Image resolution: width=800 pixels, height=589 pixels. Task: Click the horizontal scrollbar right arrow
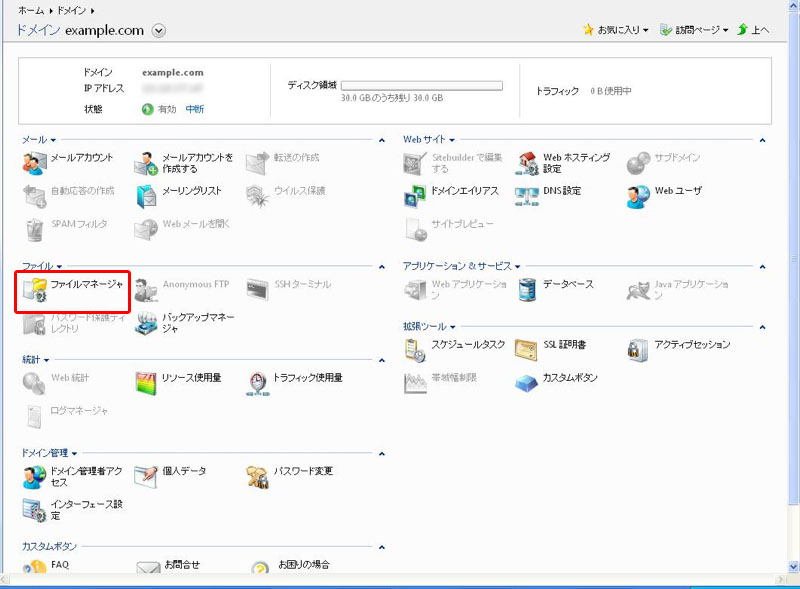(781, 579)
